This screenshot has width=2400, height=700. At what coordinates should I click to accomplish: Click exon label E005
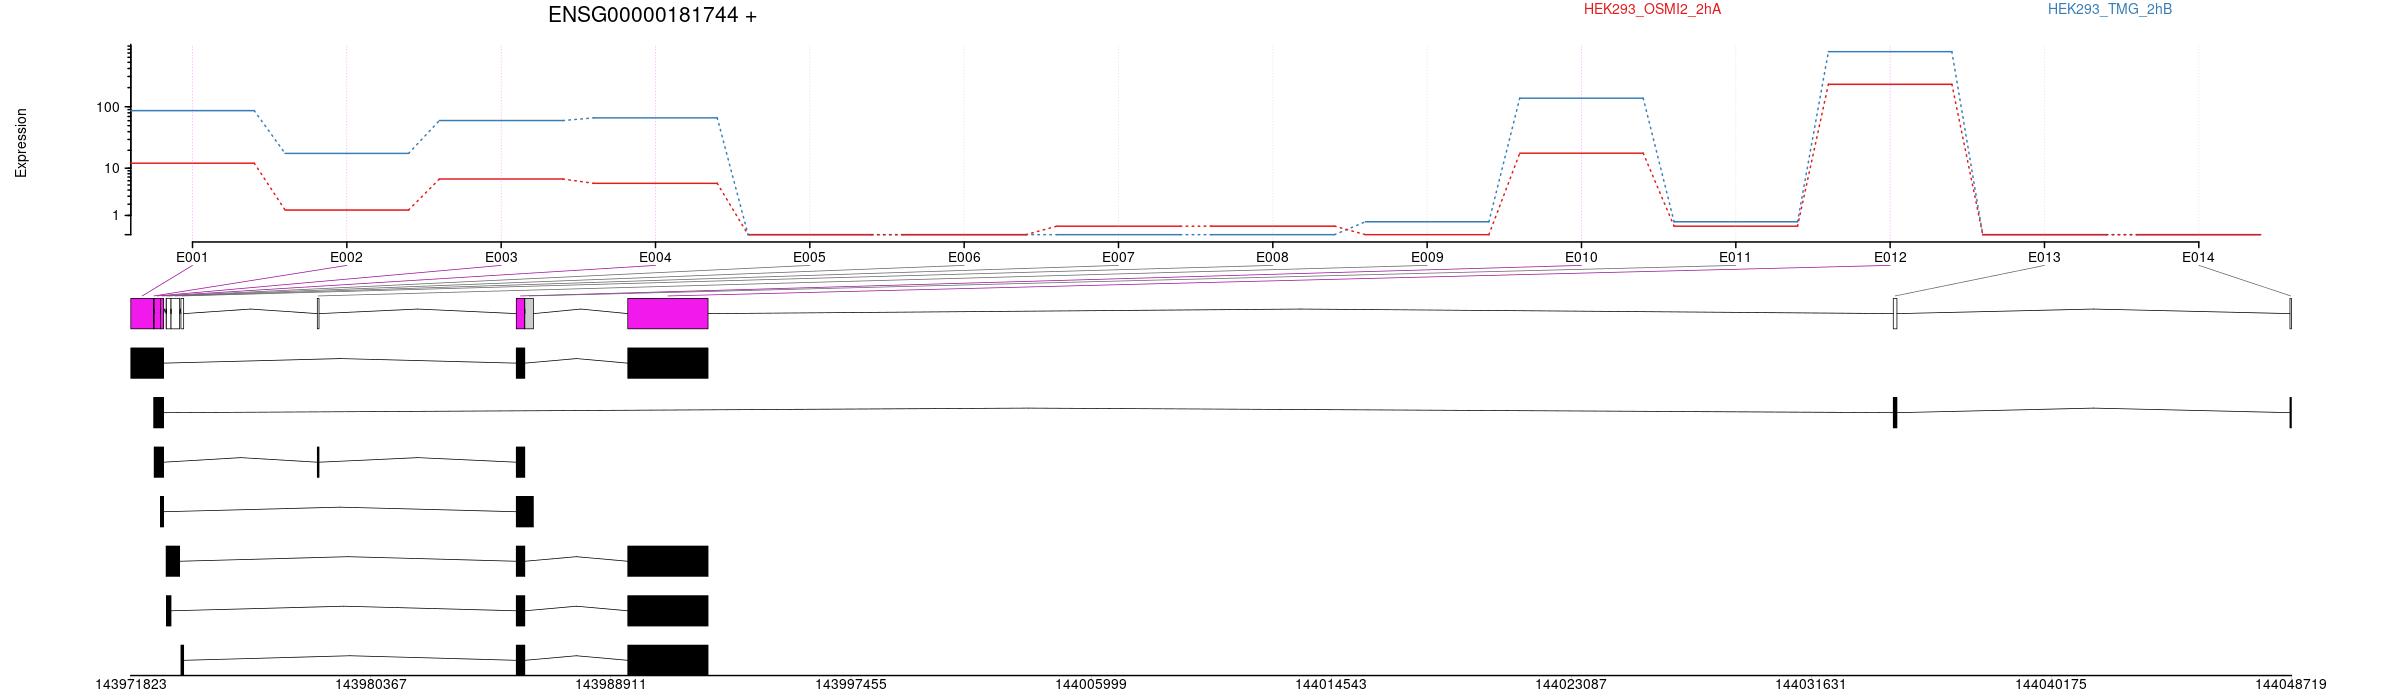[809, 257]
